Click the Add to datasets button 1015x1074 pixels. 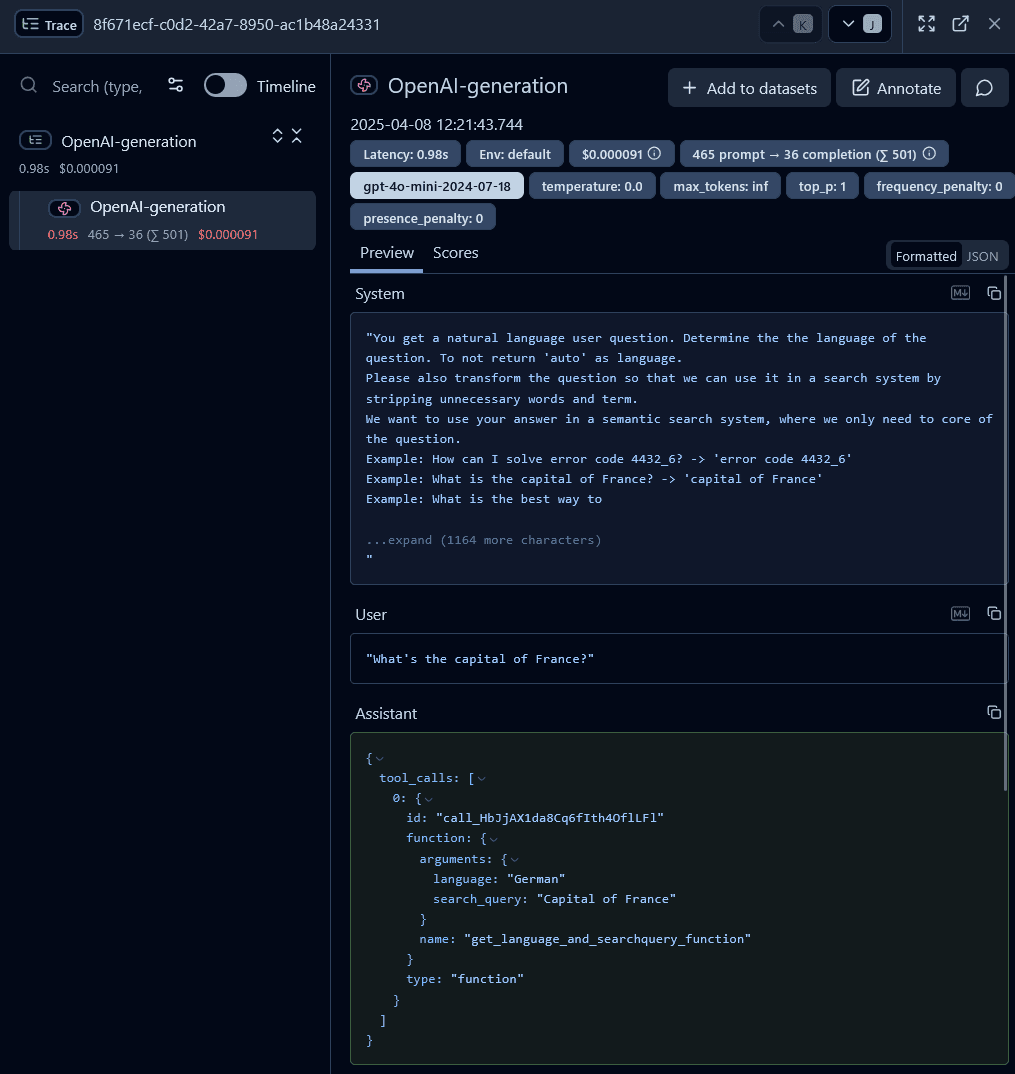pyautogui.click(x=749, y=88)
